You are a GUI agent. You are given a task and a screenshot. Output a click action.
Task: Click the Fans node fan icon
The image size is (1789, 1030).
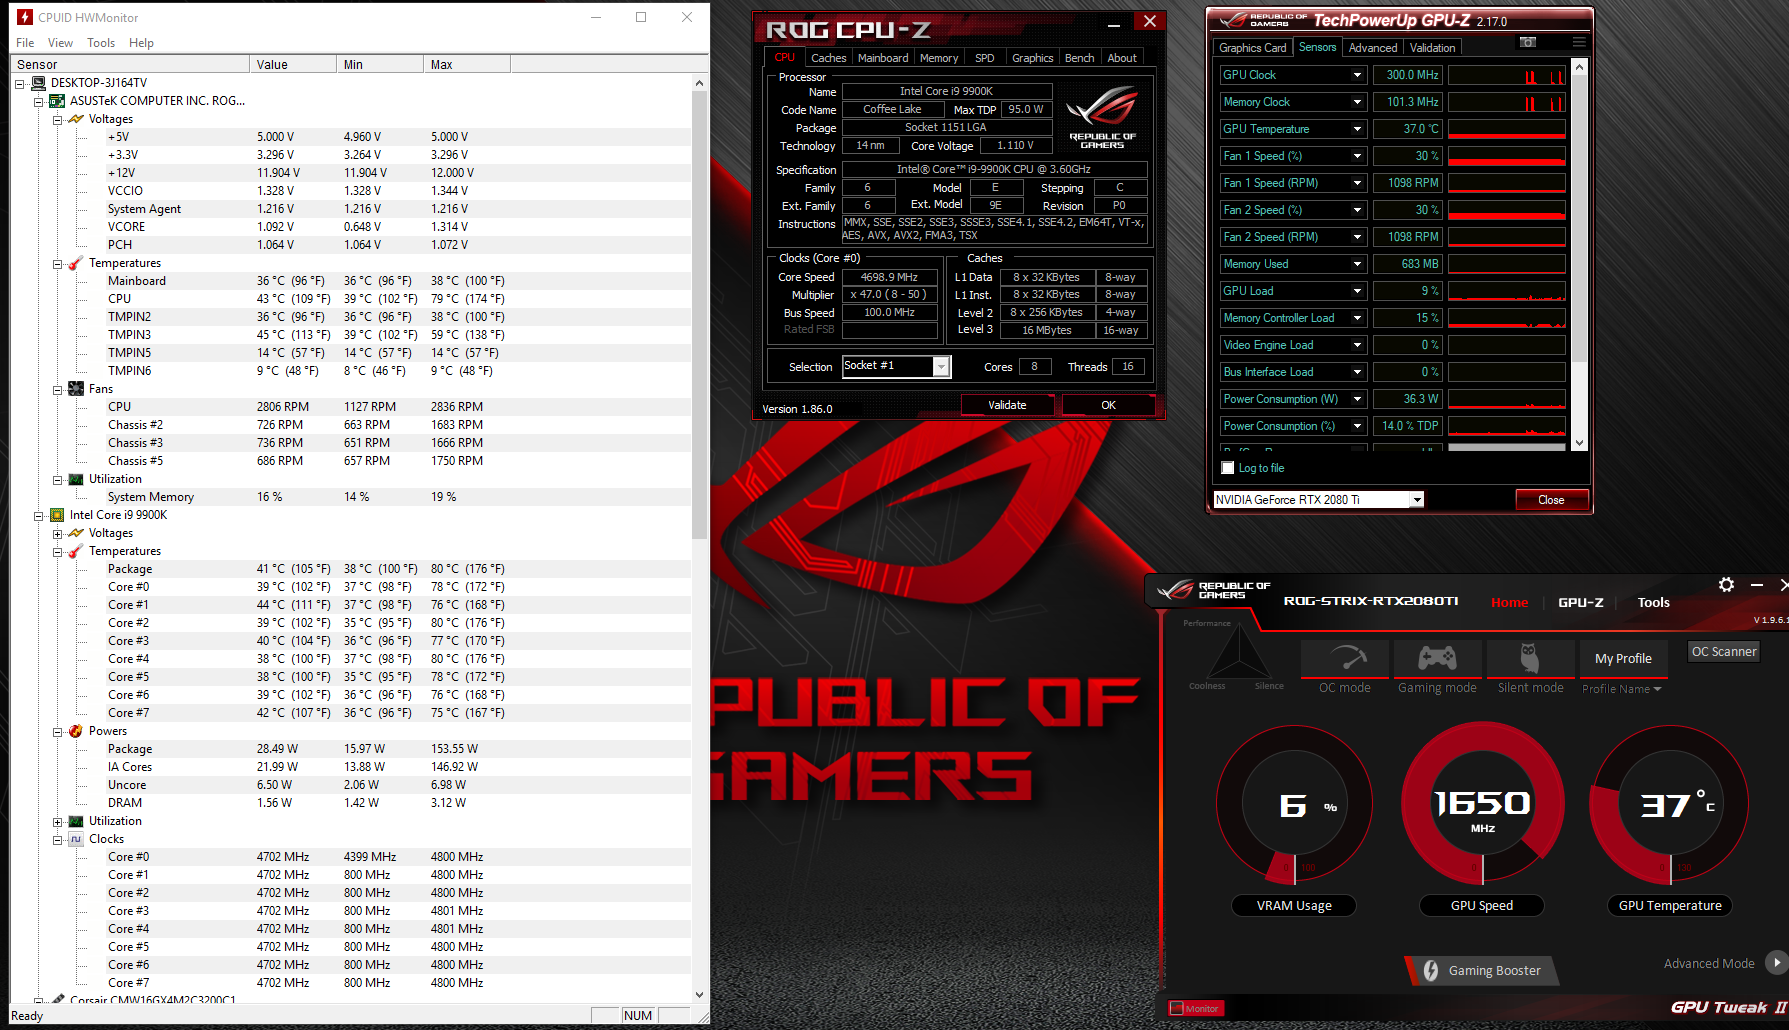(x=76, y=389)
